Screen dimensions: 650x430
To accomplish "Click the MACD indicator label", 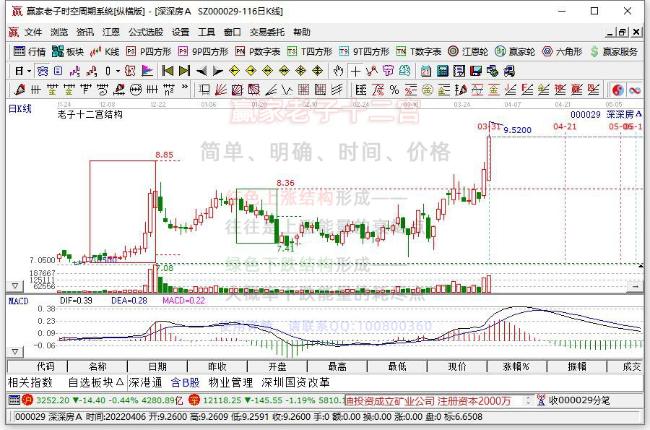I will click(x=19, y=301).
